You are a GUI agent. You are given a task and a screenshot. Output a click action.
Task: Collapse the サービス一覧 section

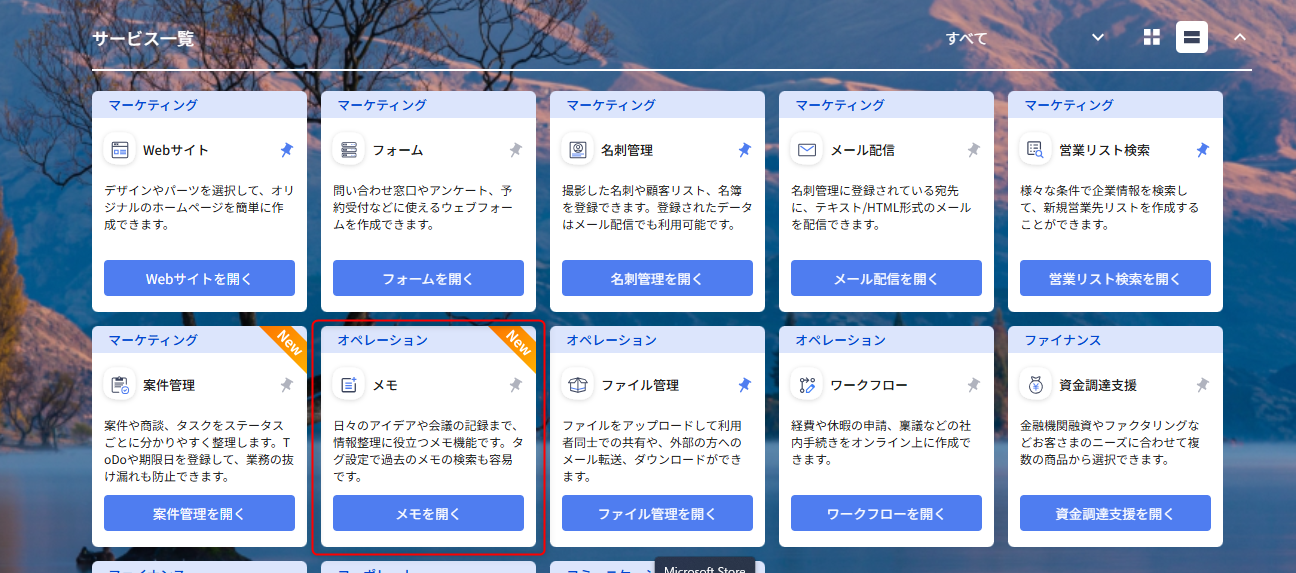pos(1239,38)
